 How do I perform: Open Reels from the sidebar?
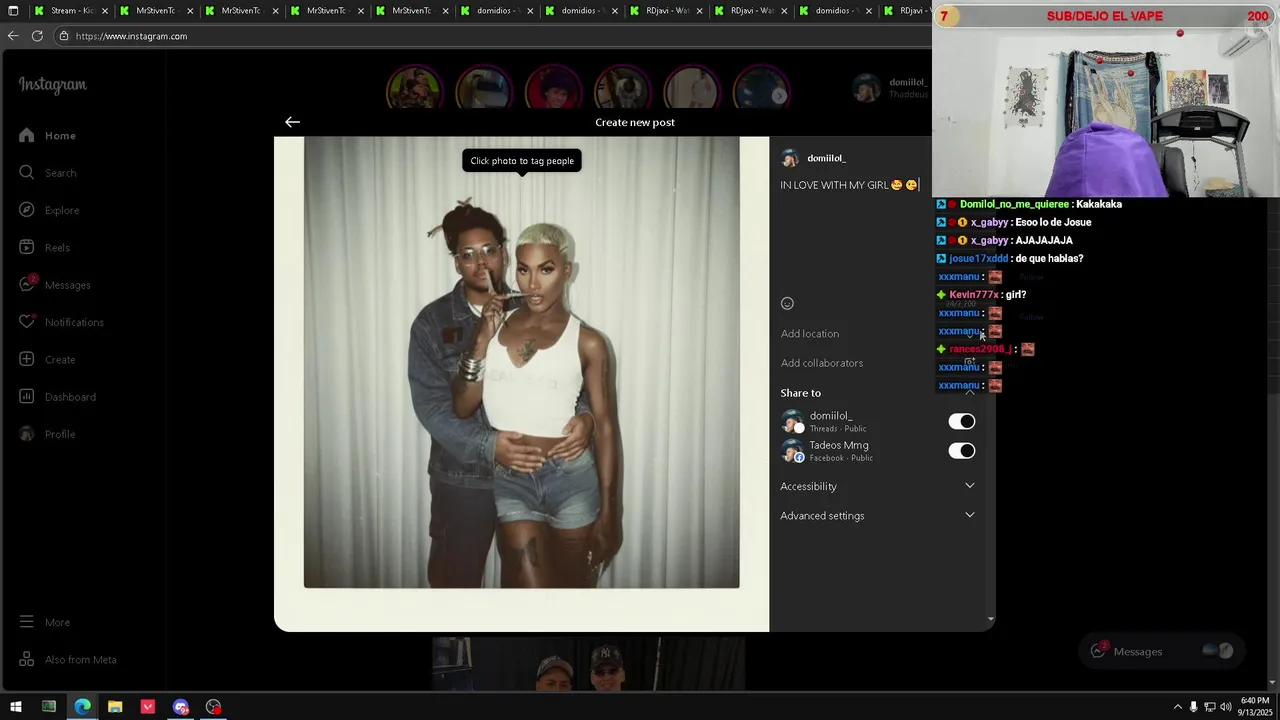pyautogui.click(x=44, y=248)
